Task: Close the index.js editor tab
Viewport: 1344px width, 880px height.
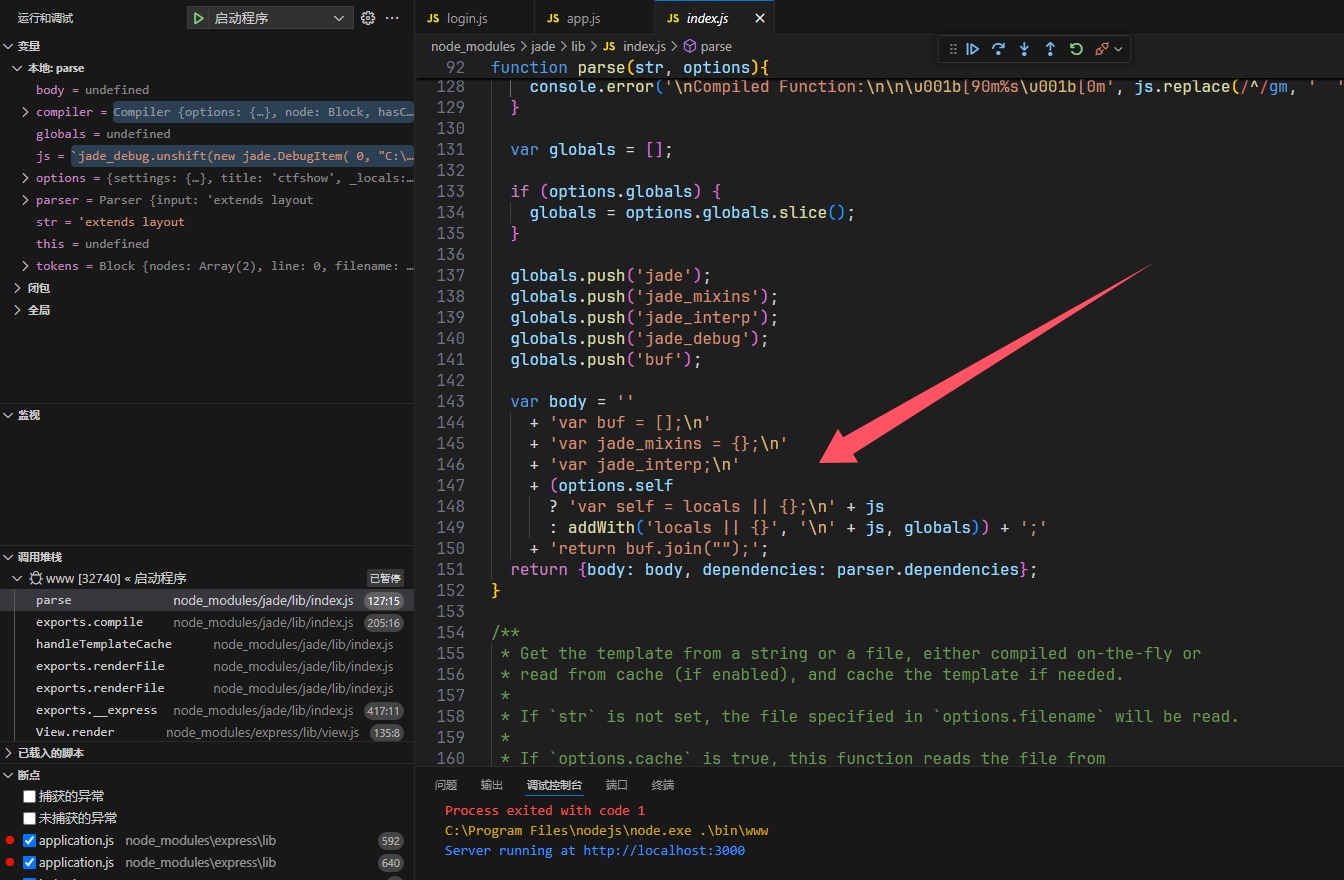Action: pyautogui.click(x=760, y=18)
